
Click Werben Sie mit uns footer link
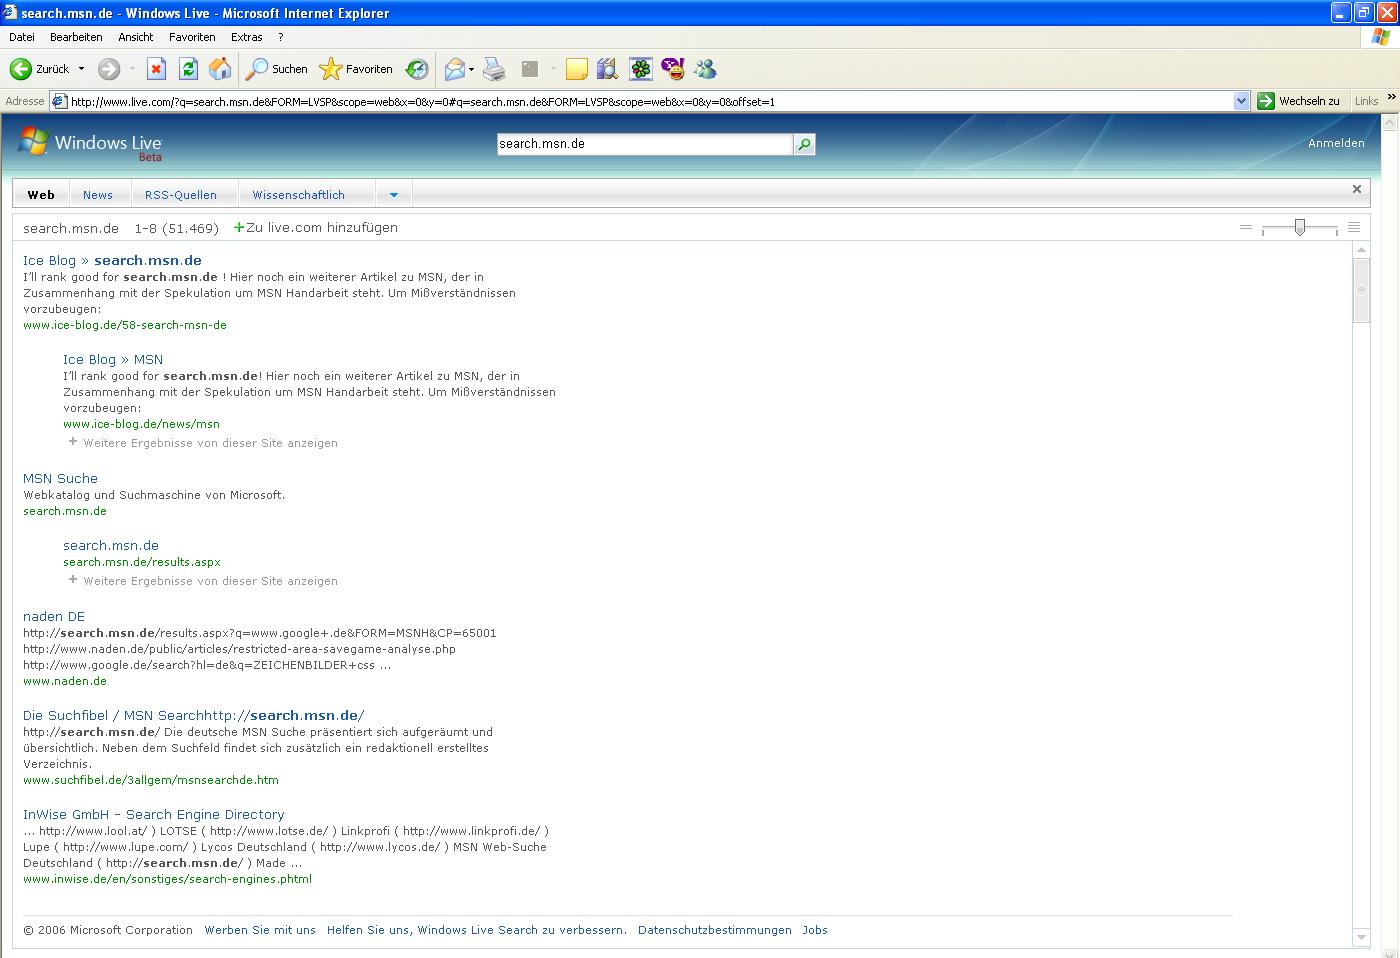coord(260,930)
